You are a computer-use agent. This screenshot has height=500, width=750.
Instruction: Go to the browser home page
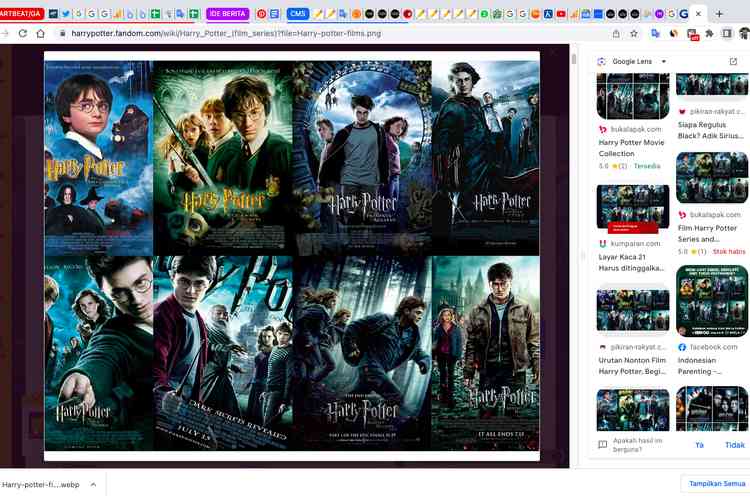point(41,33)
